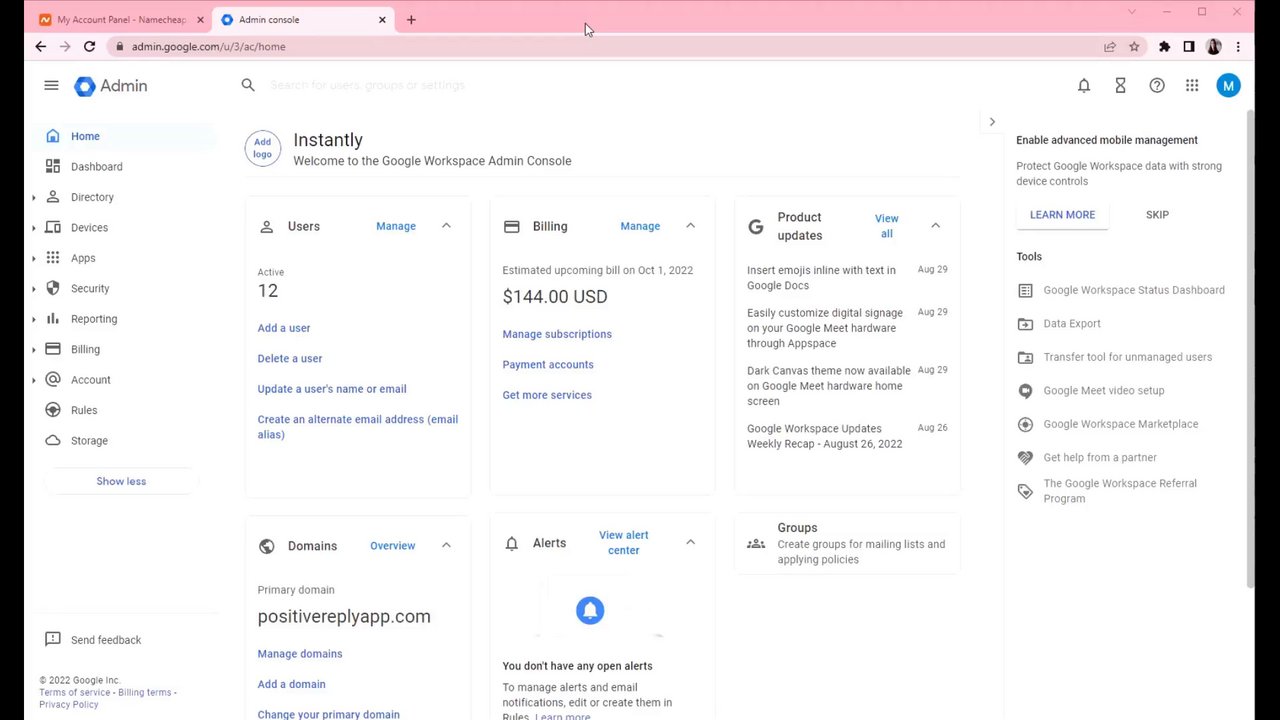
Task: Open the help question mark icon
Action: (x=1157, y=86)
